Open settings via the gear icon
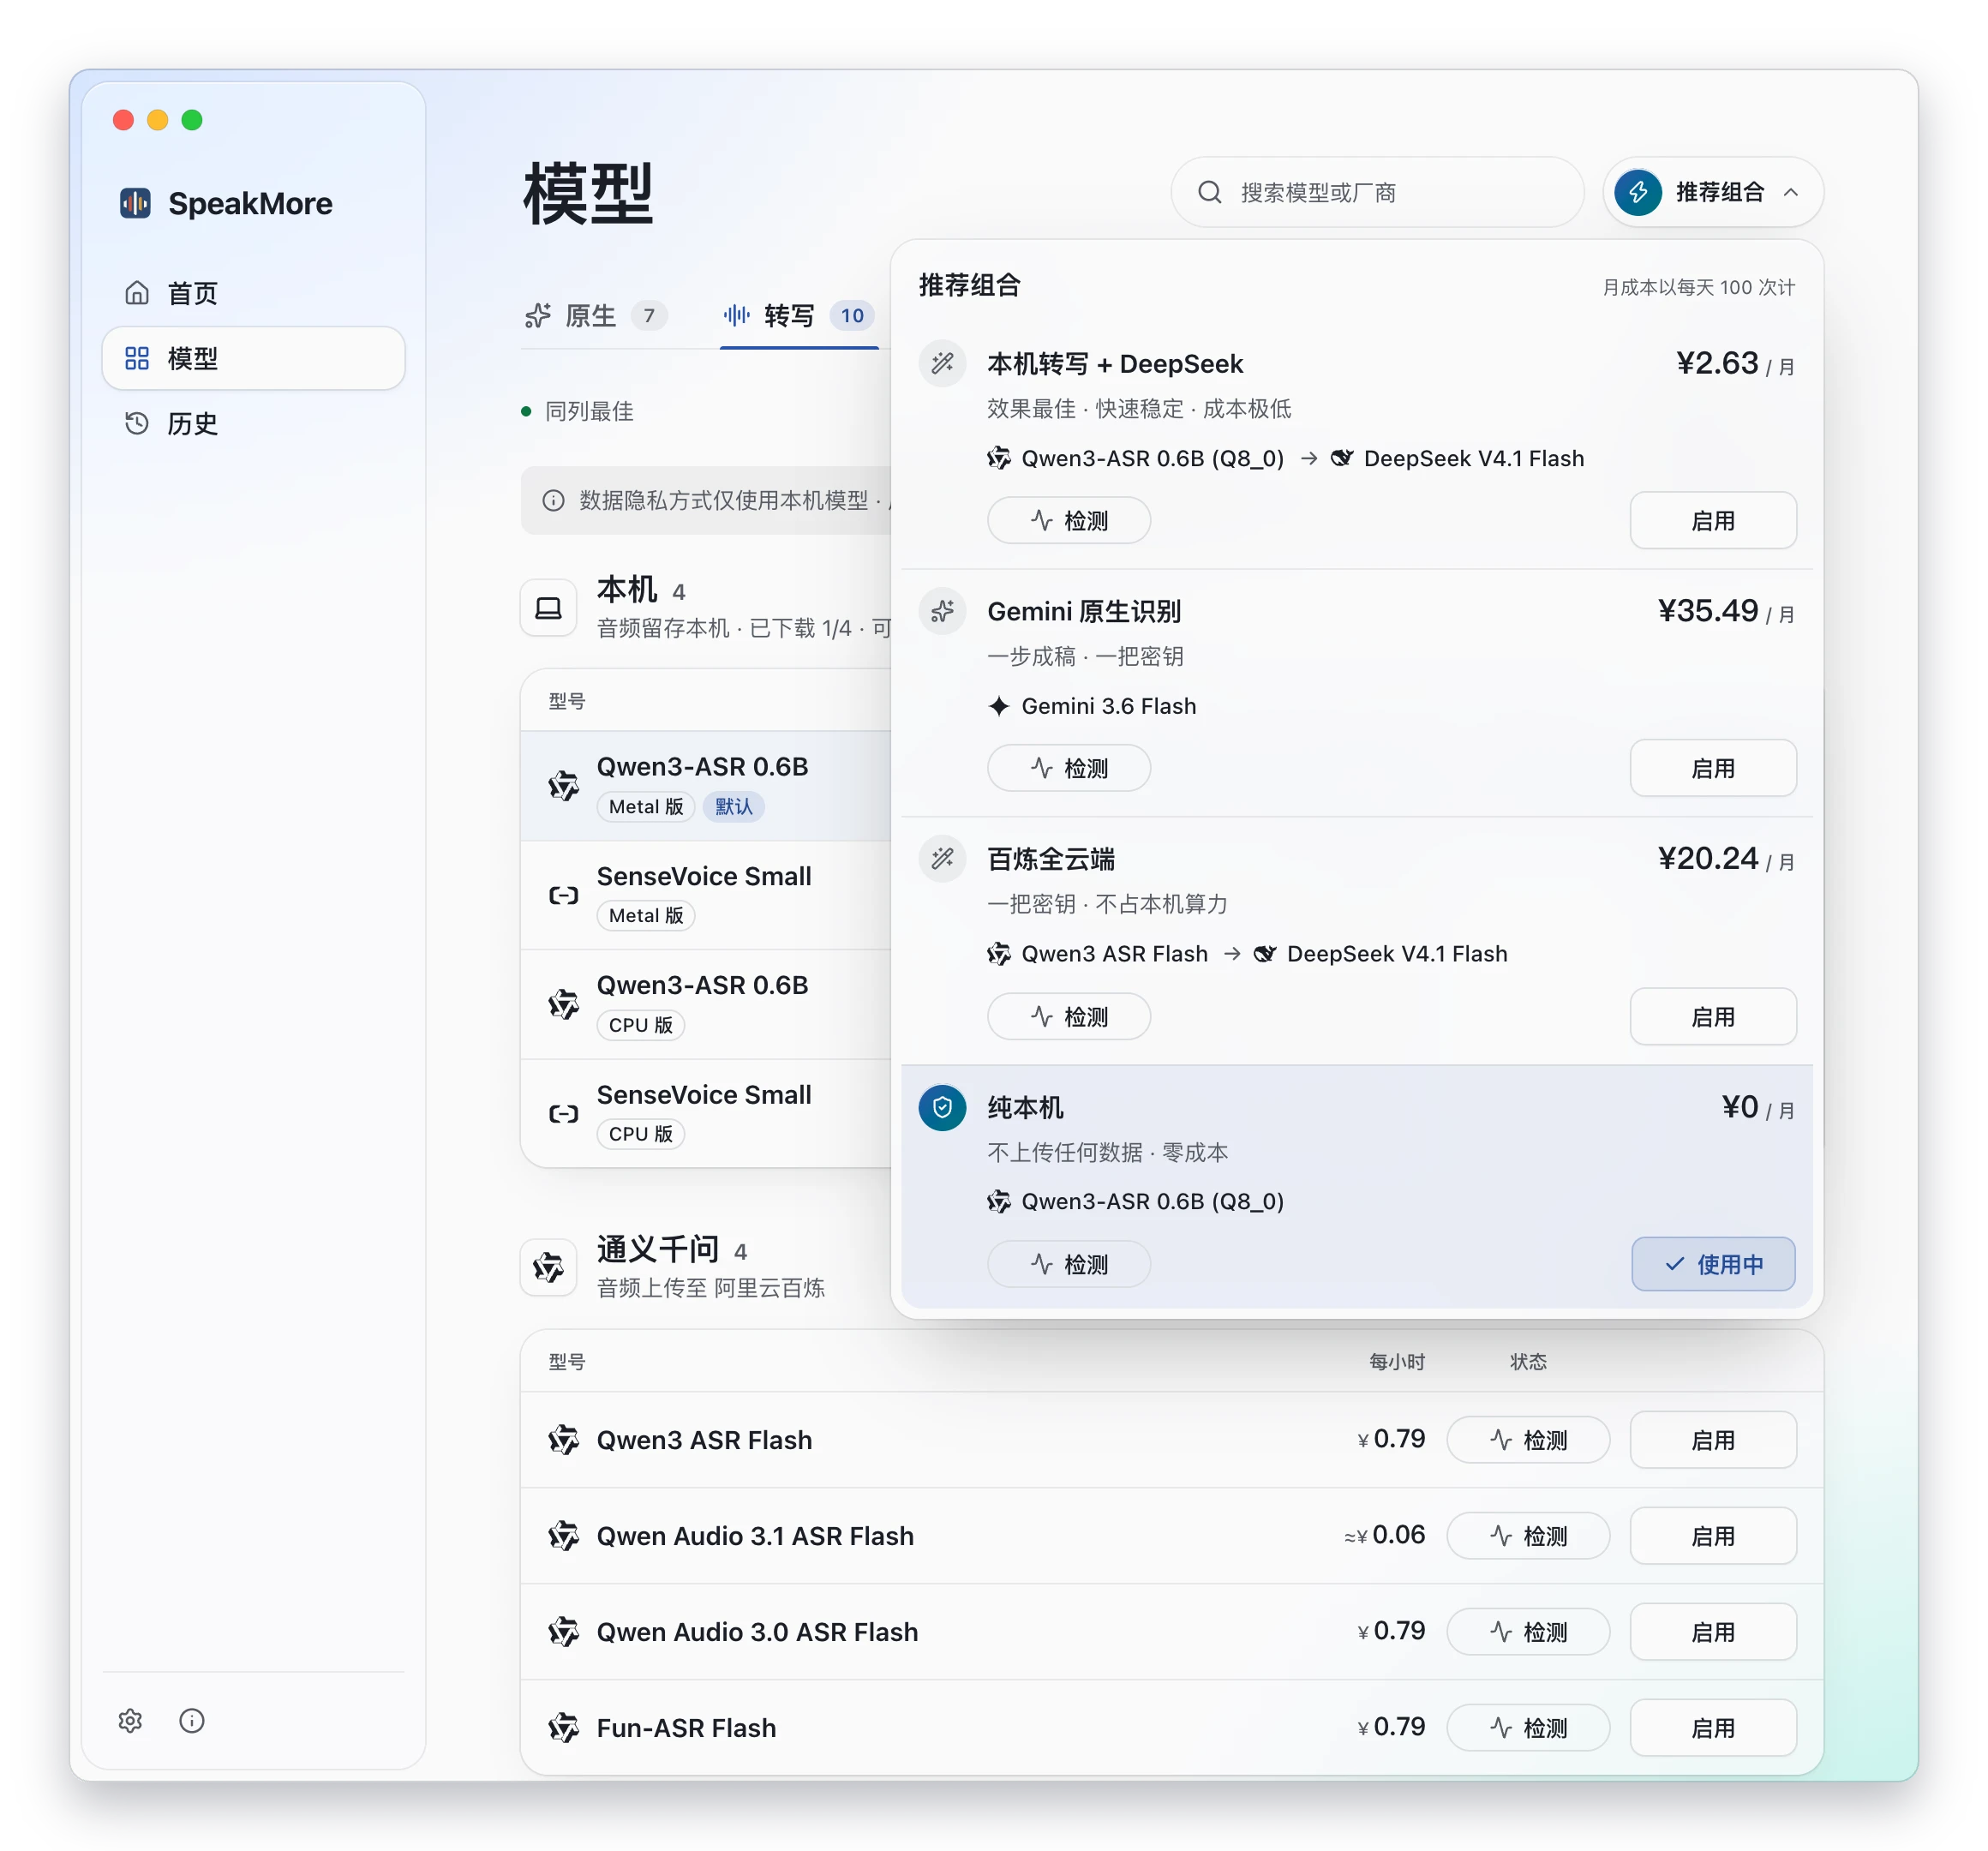Image resolution: width=1988 pixels, height=1851 pixels. coord(130,1720)
